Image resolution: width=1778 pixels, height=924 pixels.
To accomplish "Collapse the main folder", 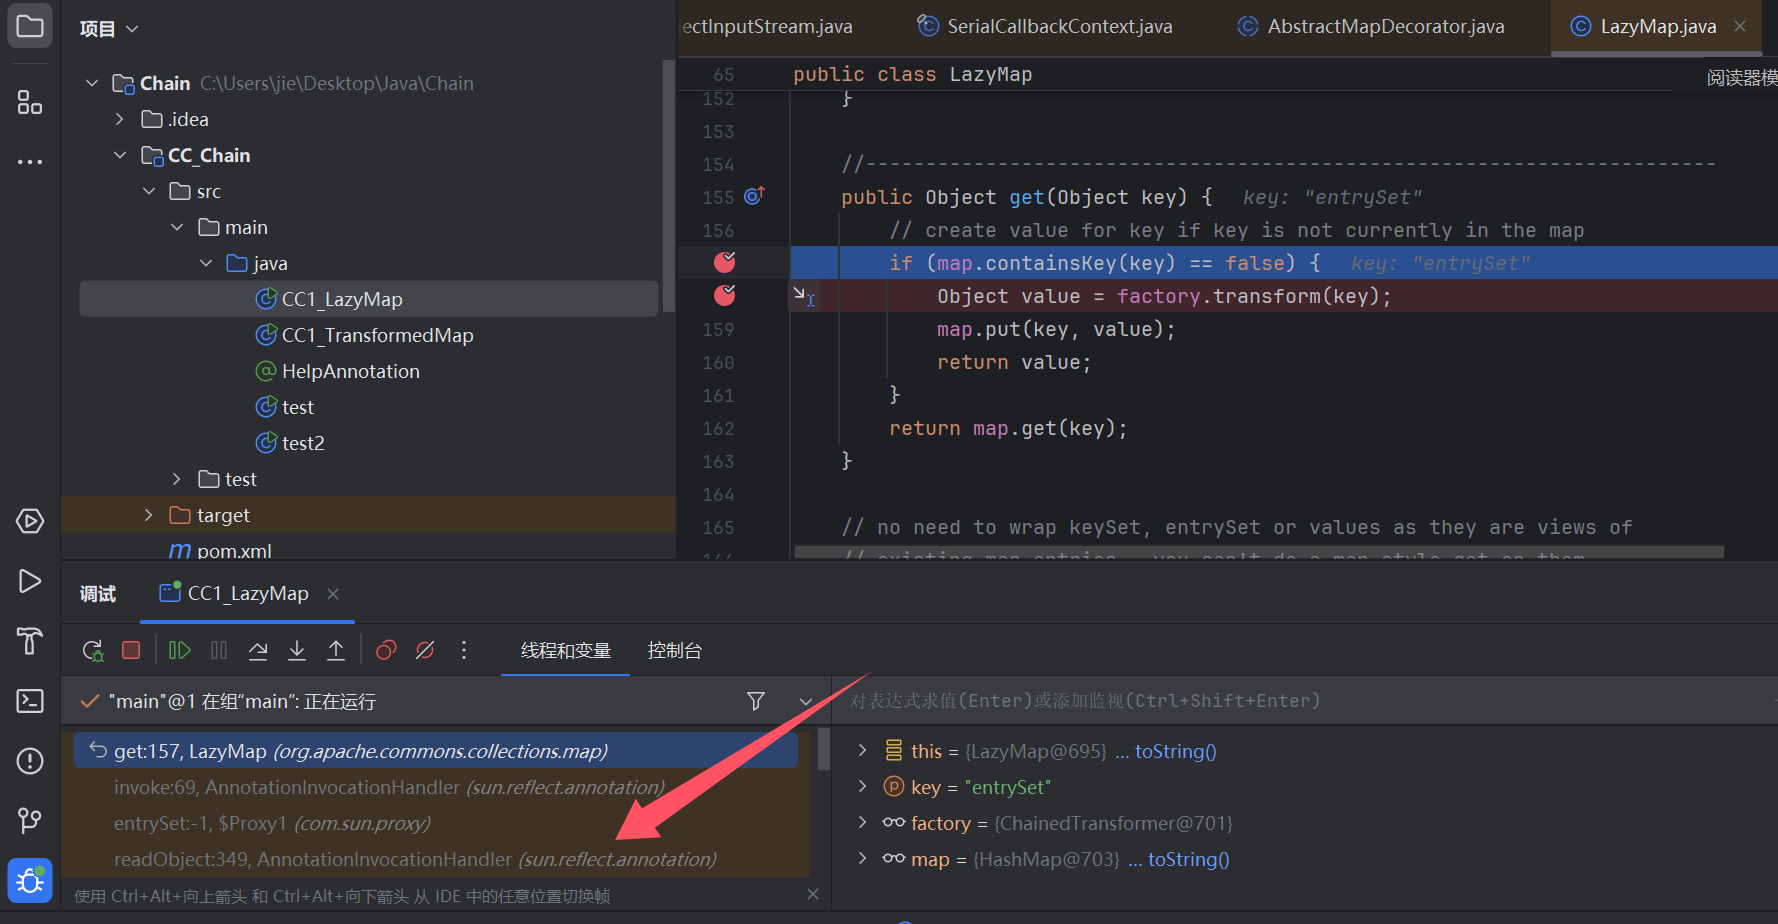I will pos(177,227).
